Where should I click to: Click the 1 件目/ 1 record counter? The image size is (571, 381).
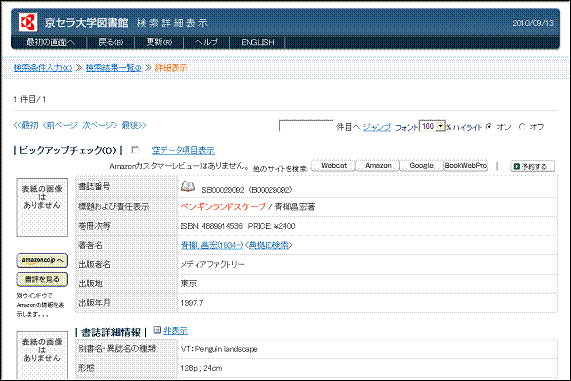(x=30, y=99)
